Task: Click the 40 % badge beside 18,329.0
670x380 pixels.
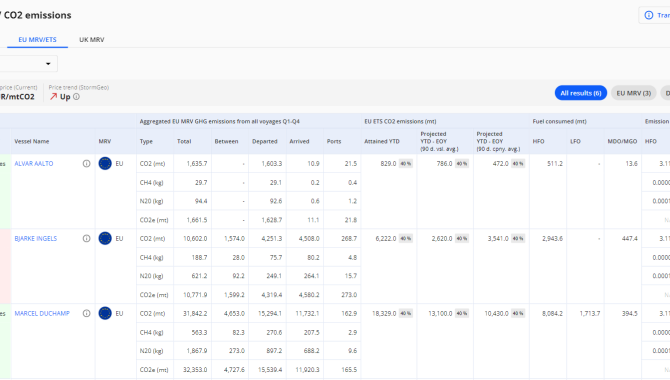Action: pyautogui.click(x=406, y=313)
